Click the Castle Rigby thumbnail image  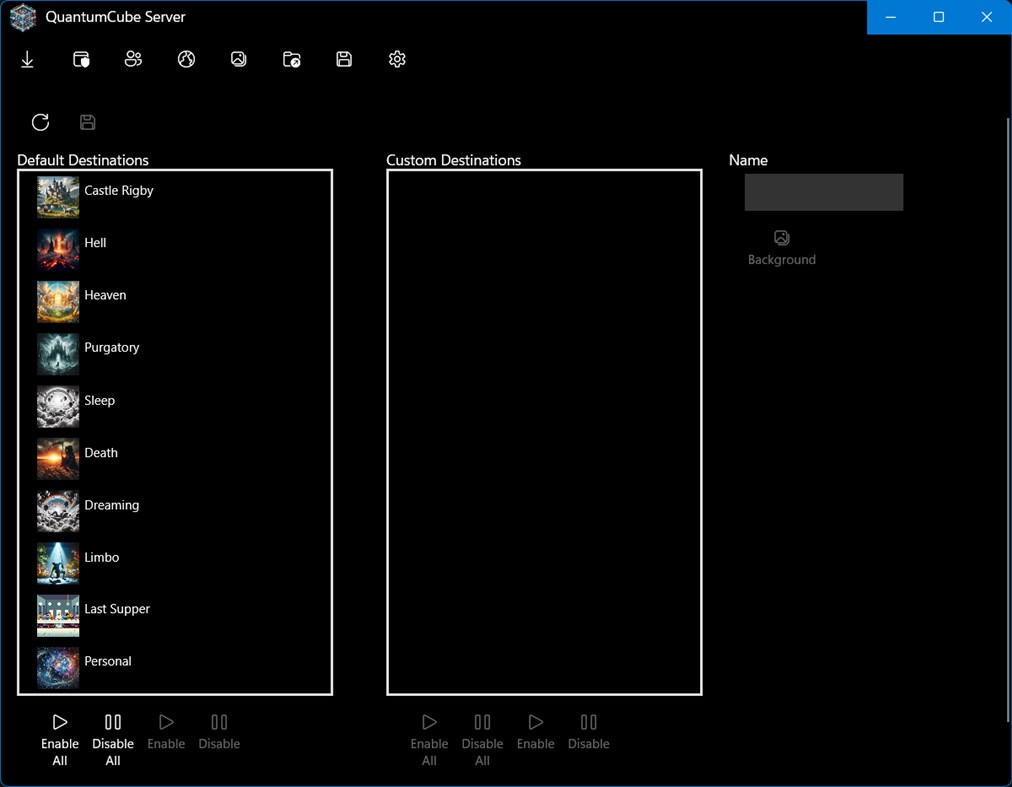(57, 196)
